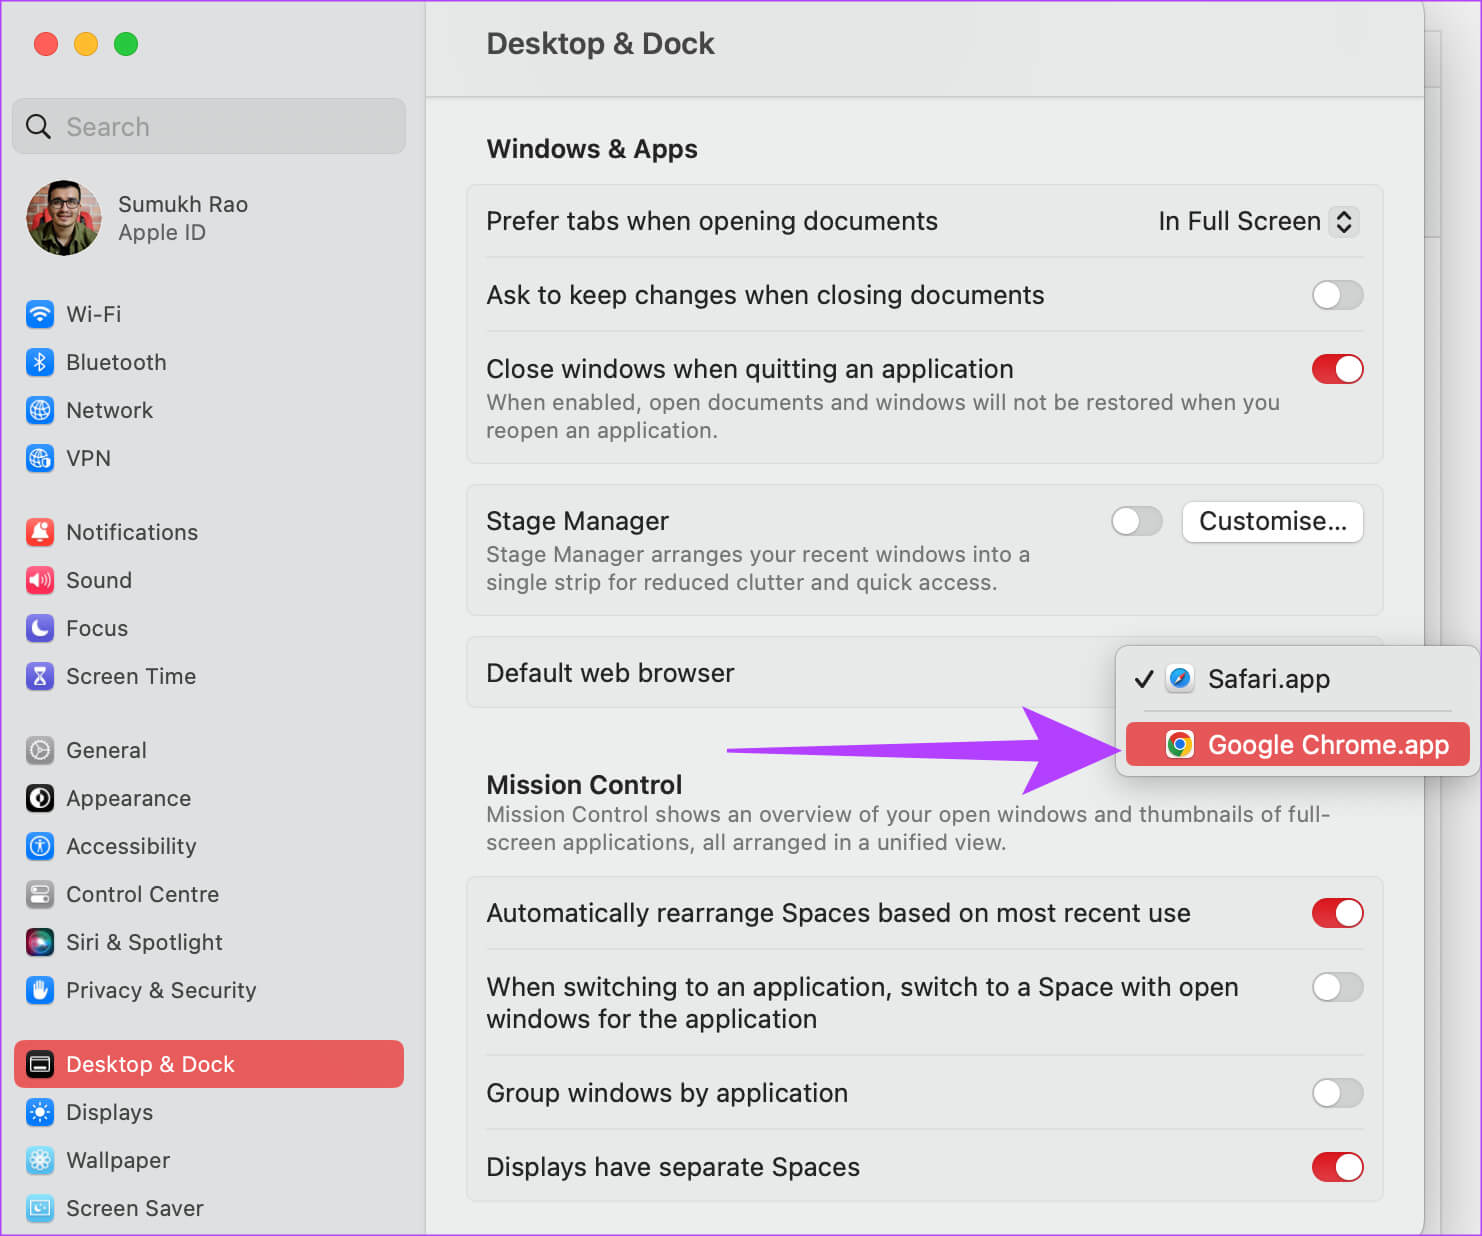
Task: Click the Safari compass icon in the popup
Action: click(1180, 679)
